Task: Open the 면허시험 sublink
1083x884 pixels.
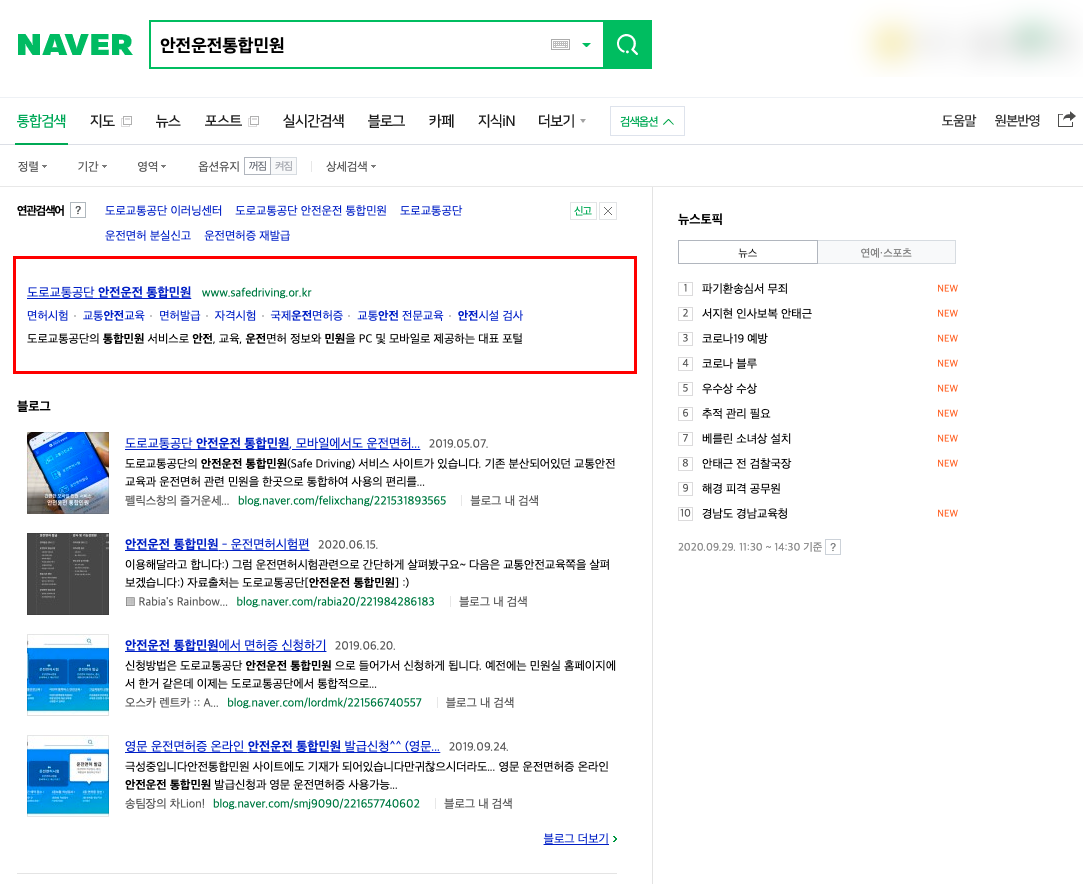Action: pyautogui.click(x=48, y=316)
